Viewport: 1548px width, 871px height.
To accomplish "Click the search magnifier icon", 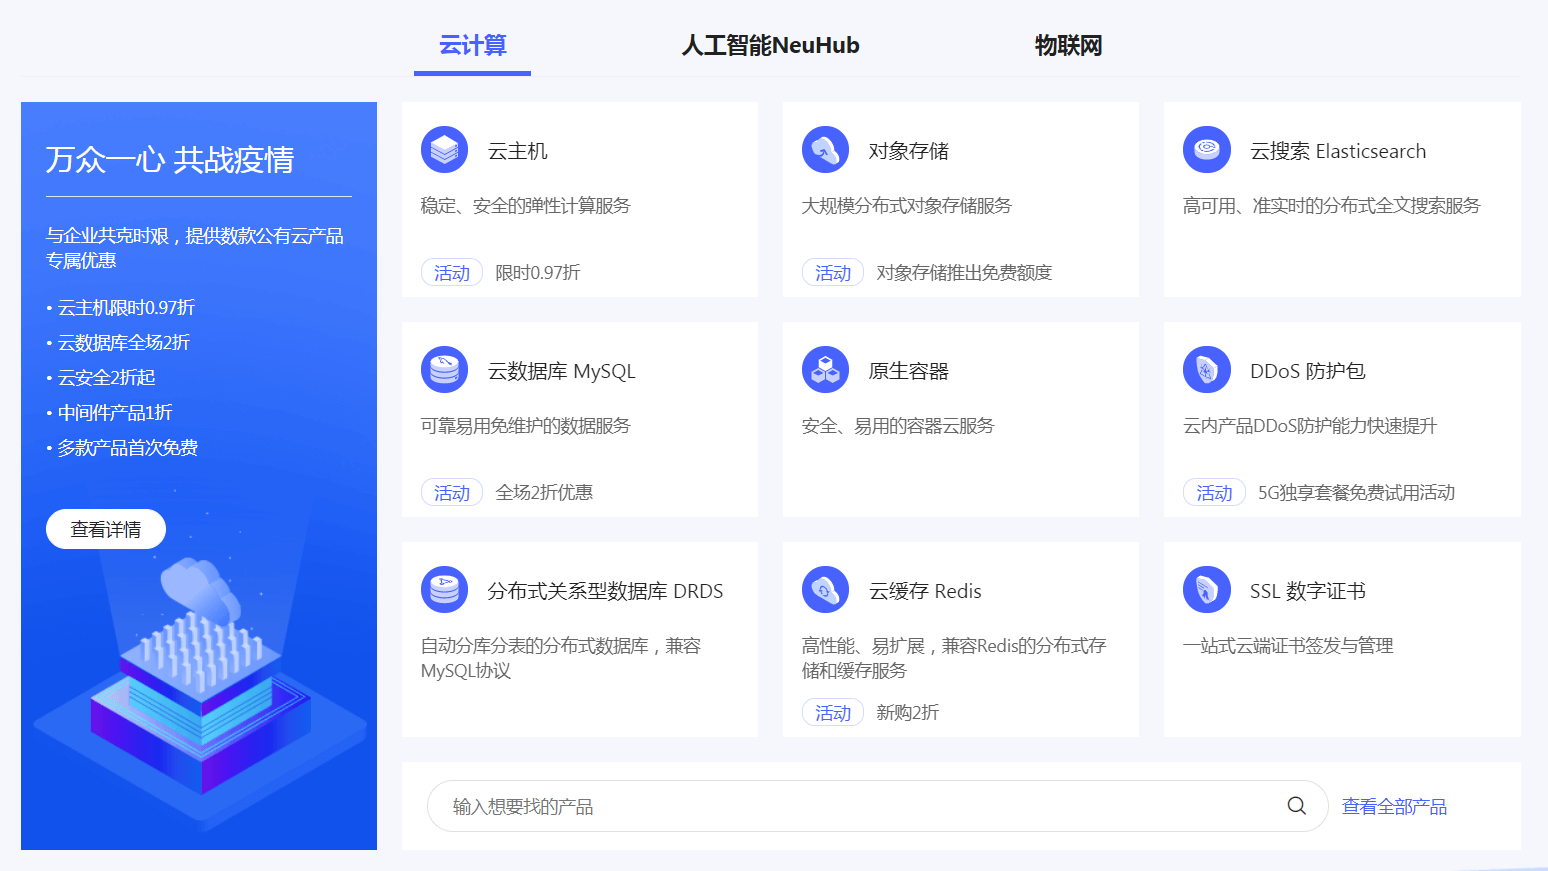I will (x=1296, y=806).
